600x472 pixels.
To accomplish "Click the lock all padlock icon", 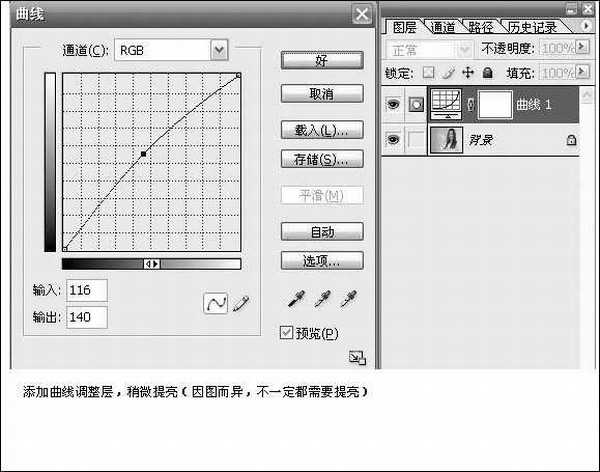I will pos(487,73).
